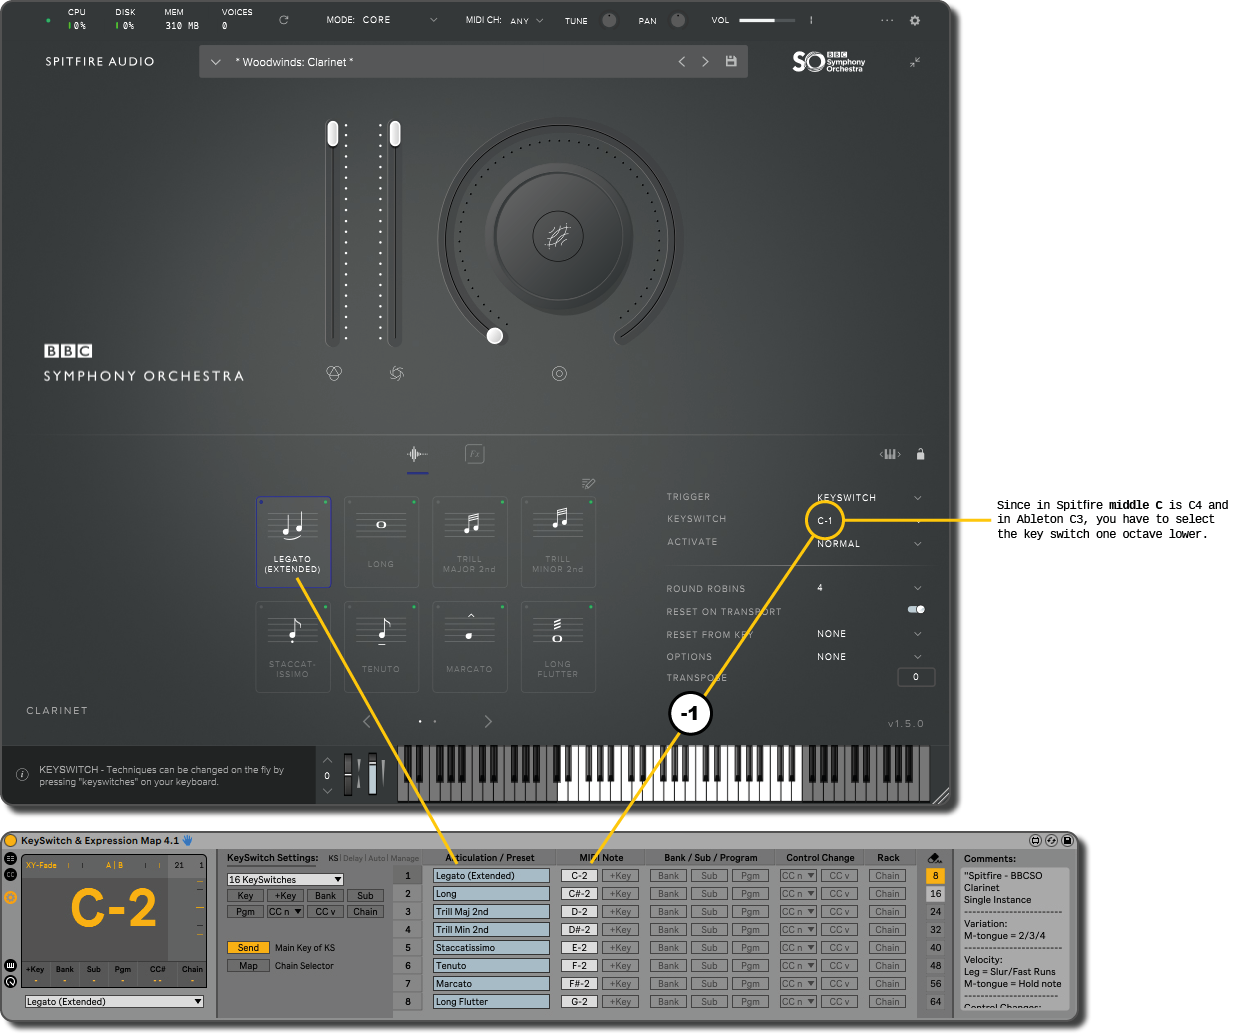Viewport: 1235px width, 1035px height.
Task: Switch to the Manage tab in KeySwitch Settings
Action: [x=405, y=857]
